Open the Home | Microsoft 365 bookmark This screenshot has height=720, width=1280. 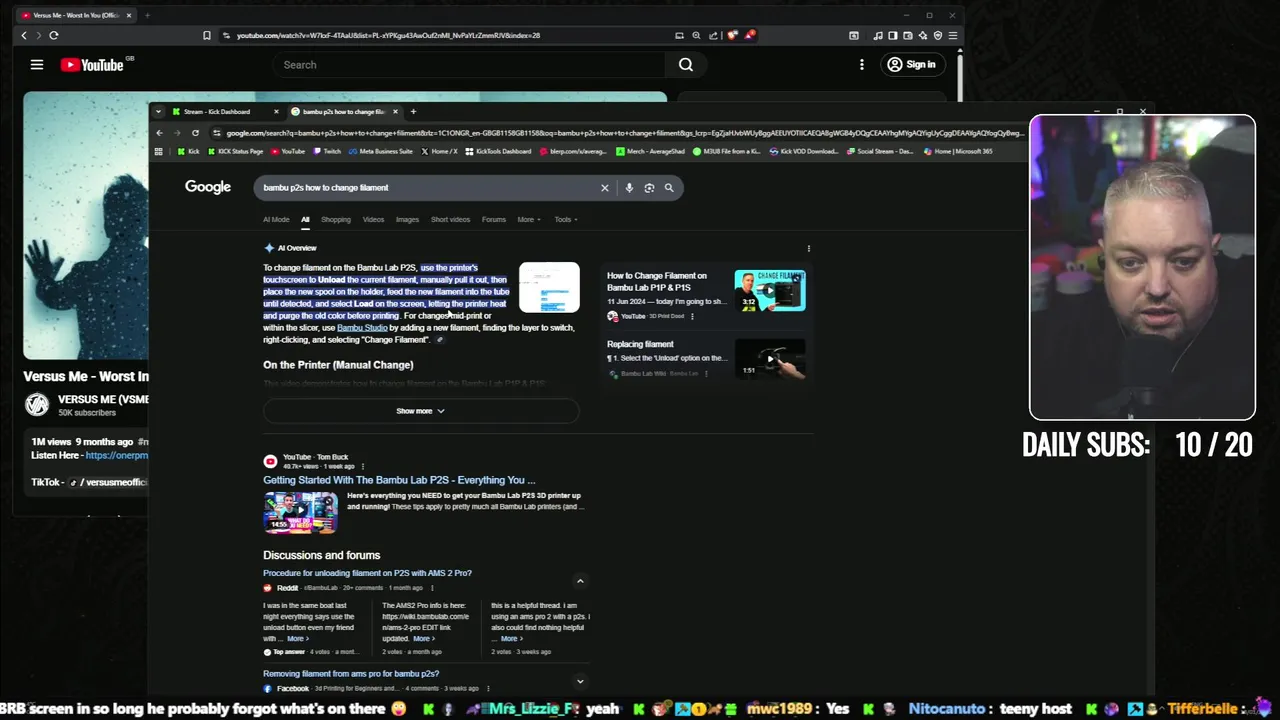click(x=958, y=152)
